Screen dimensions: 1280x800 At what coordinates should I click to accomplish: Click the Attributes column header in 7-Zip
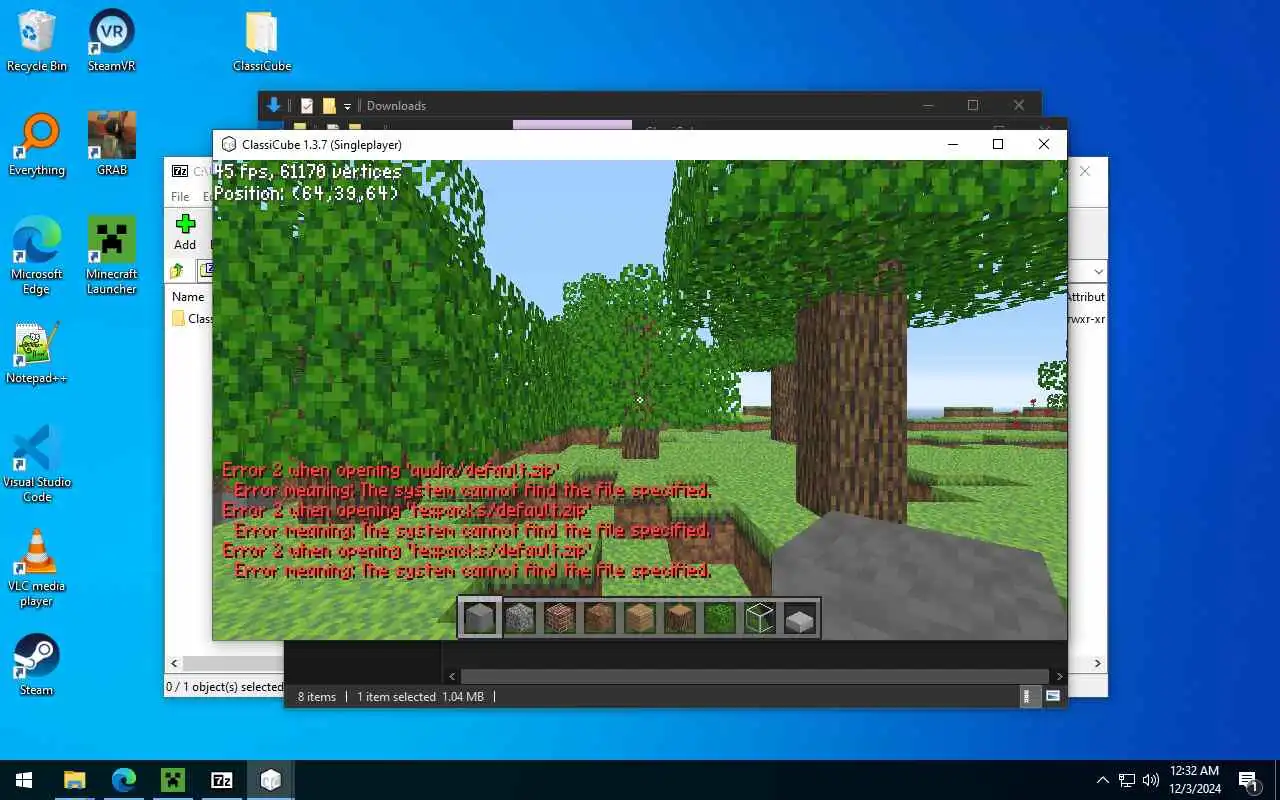tap(1086, 297)
